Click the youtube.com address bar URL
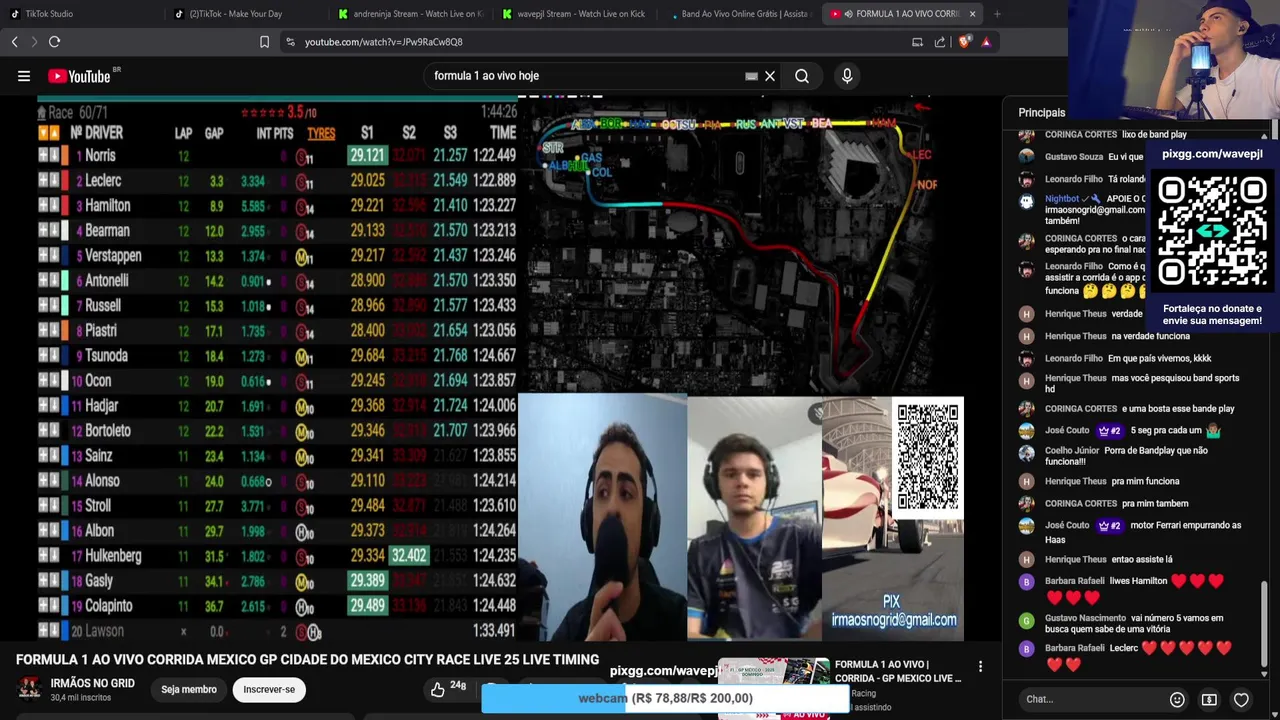 point(384,42)
